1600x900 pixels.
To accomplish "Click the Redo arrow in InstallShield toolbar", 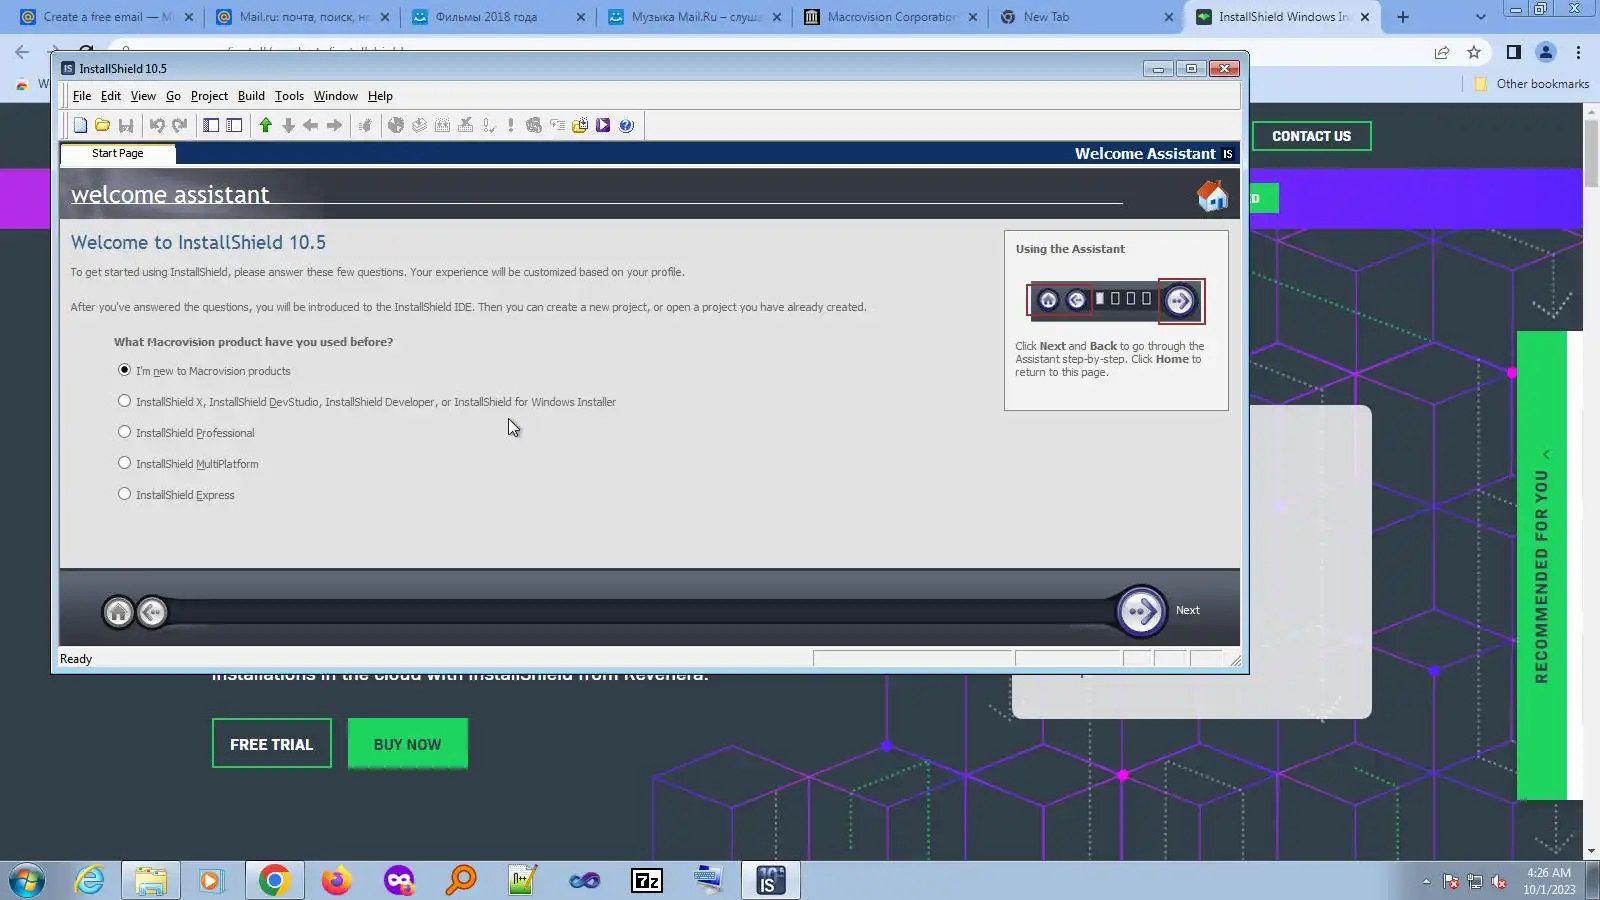I will click(180, 125).
